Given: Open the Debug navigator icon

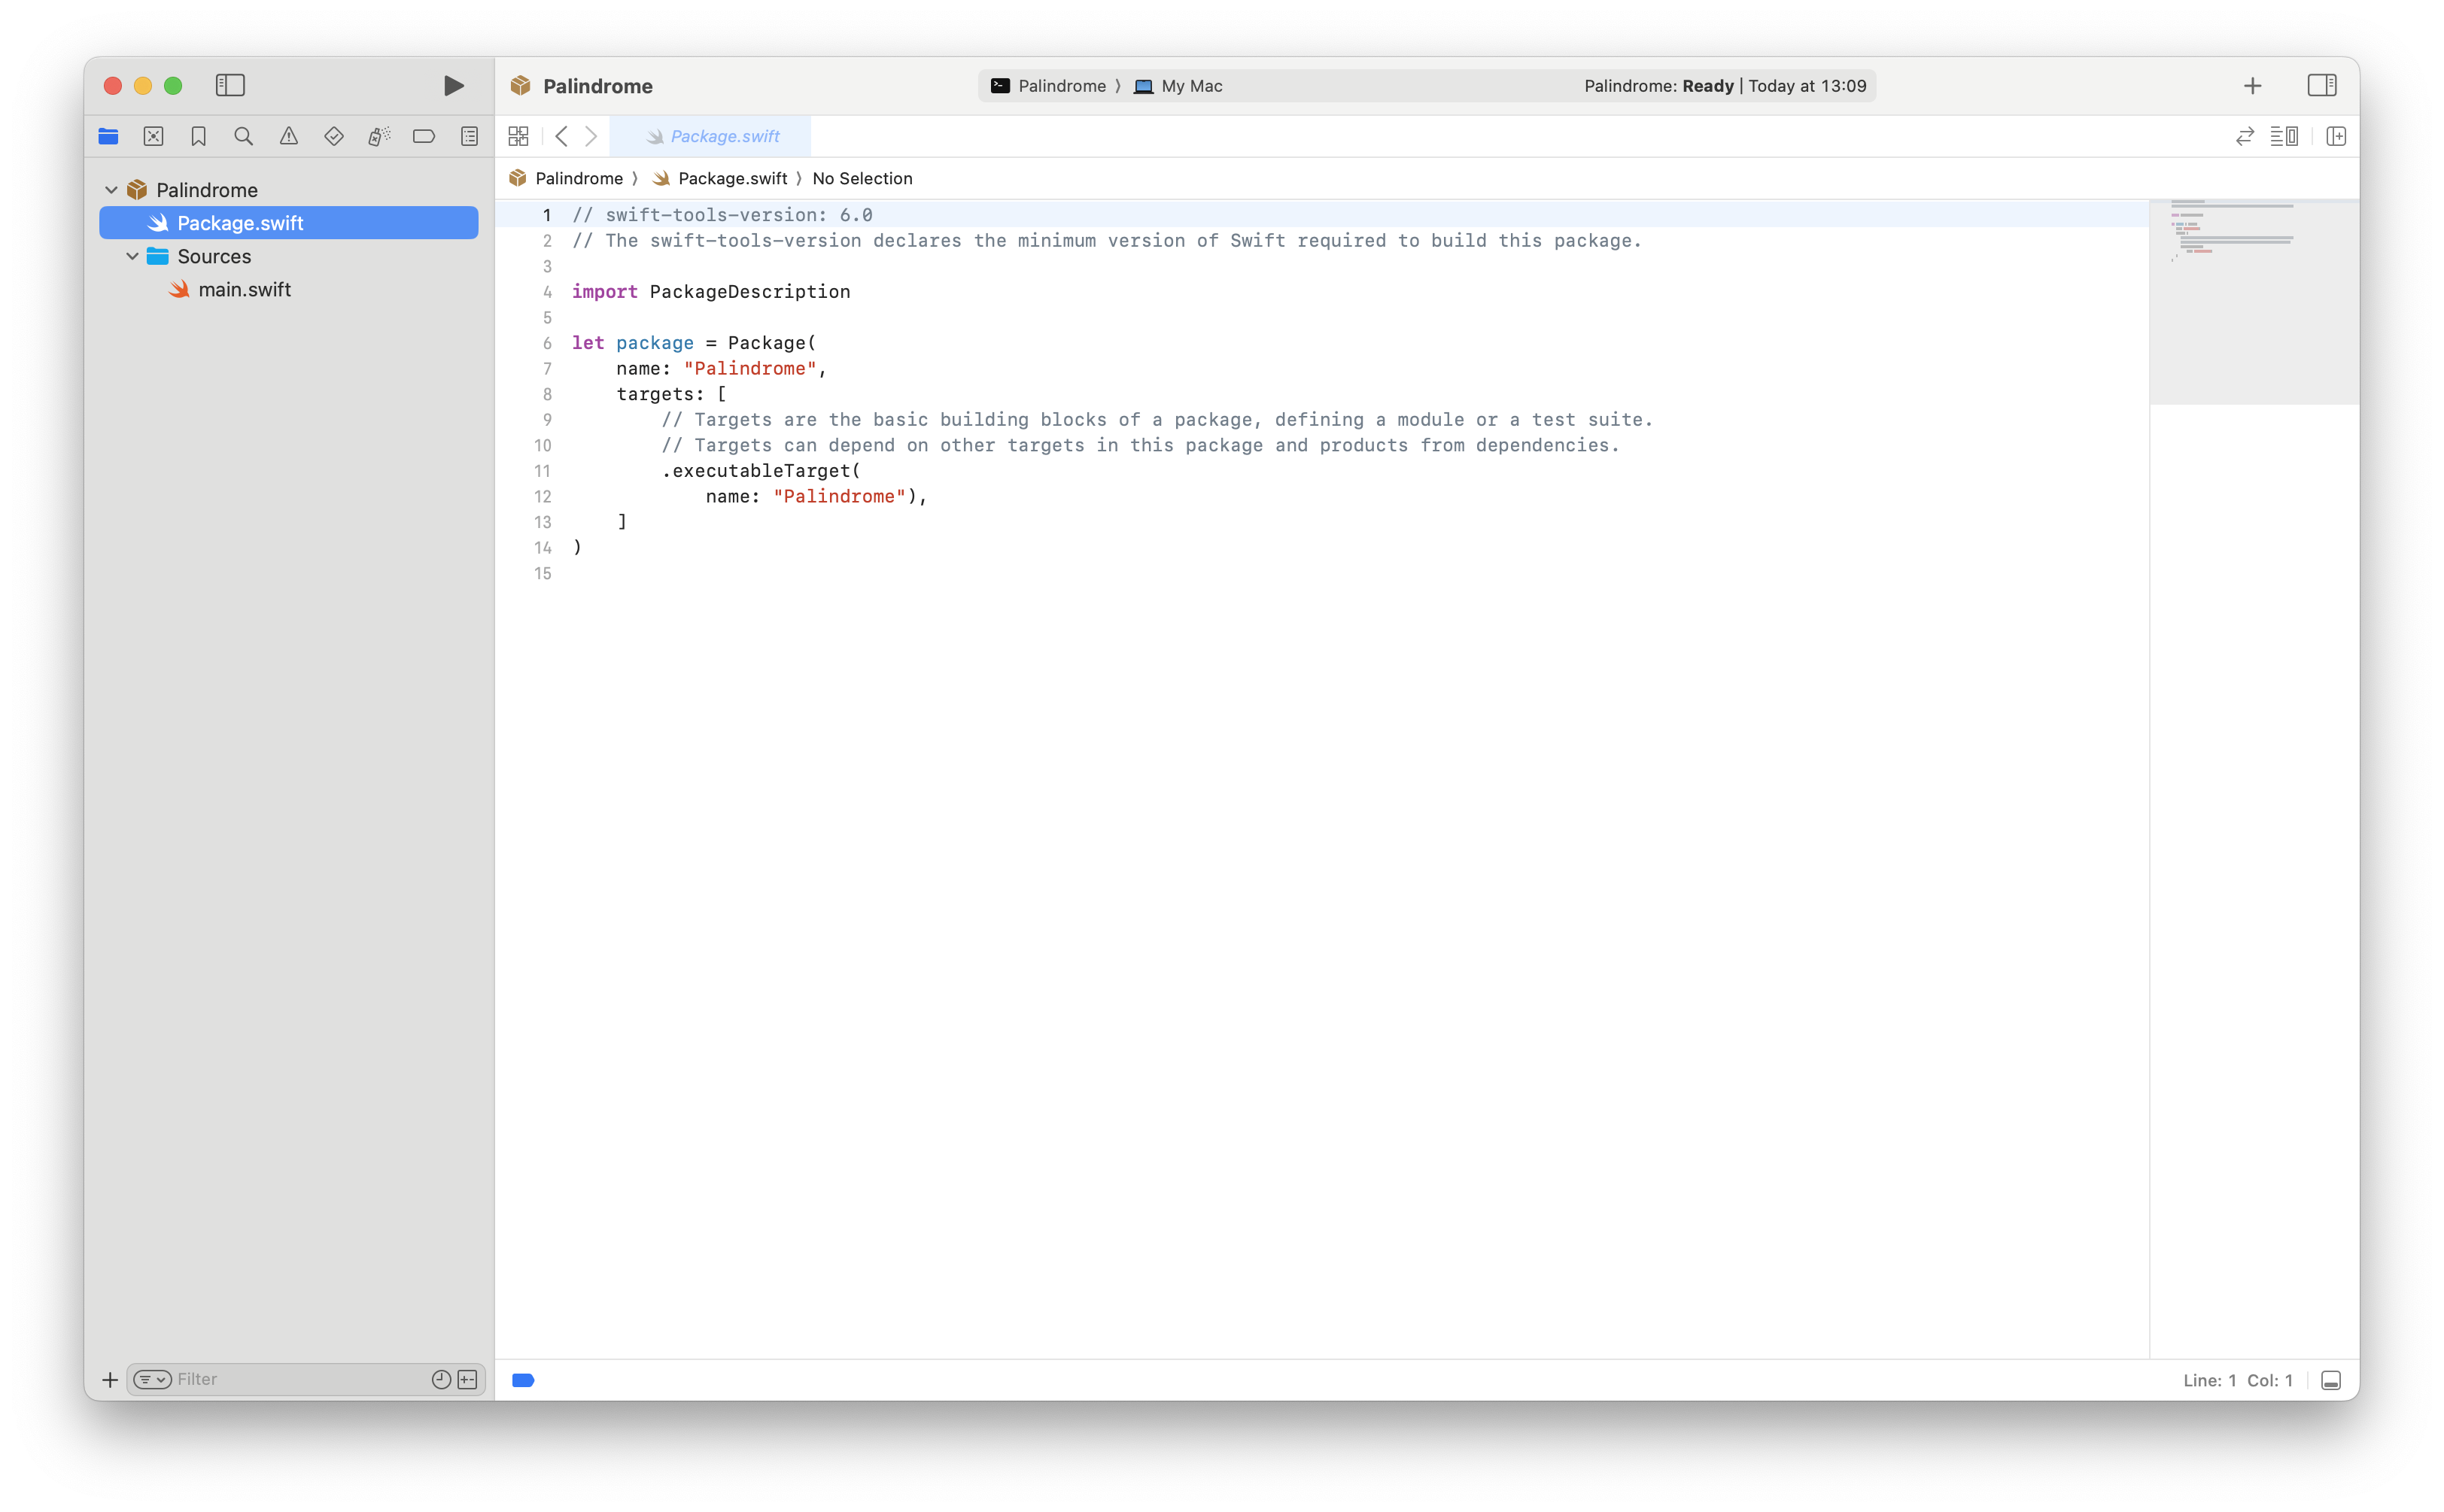Looking at the screenshot, I should click(x=379, y=137).
